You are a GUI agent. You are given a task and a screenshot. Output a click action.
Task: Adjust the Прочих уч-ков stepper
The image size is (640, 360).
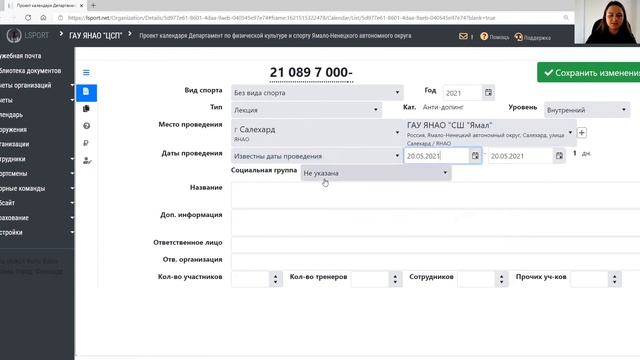click(x=615, y=279)
